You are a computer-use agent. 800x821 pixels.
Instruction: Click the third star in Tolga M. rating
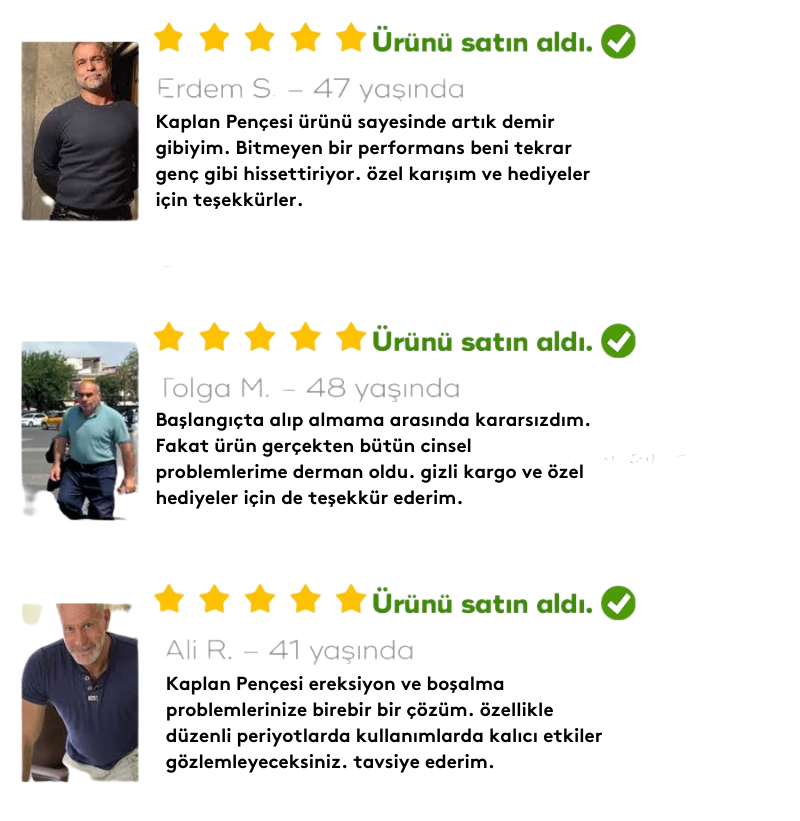pos(260,337)
